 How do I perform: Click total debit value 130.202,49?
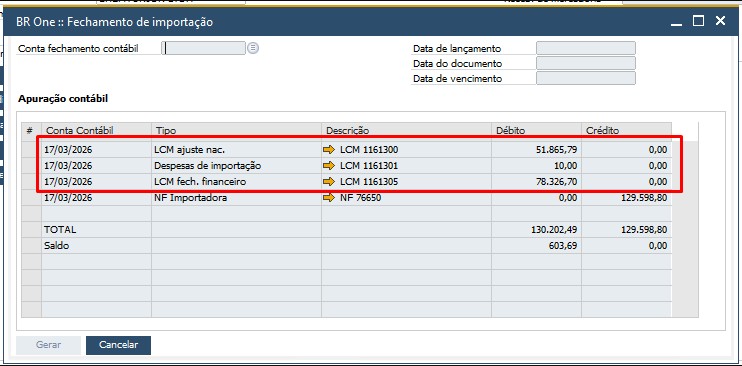click(x=554, y=230)
